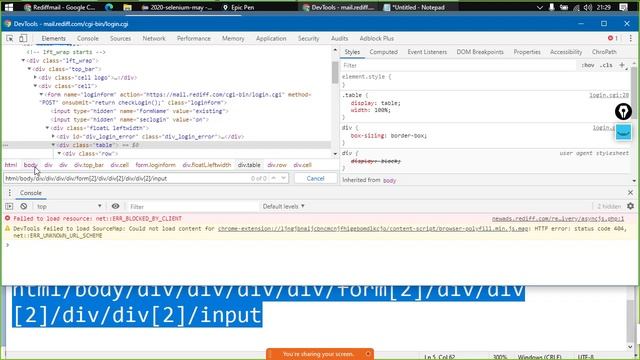Click the console Filter input field
Viewport: 640px width, 360px height.
192,207
